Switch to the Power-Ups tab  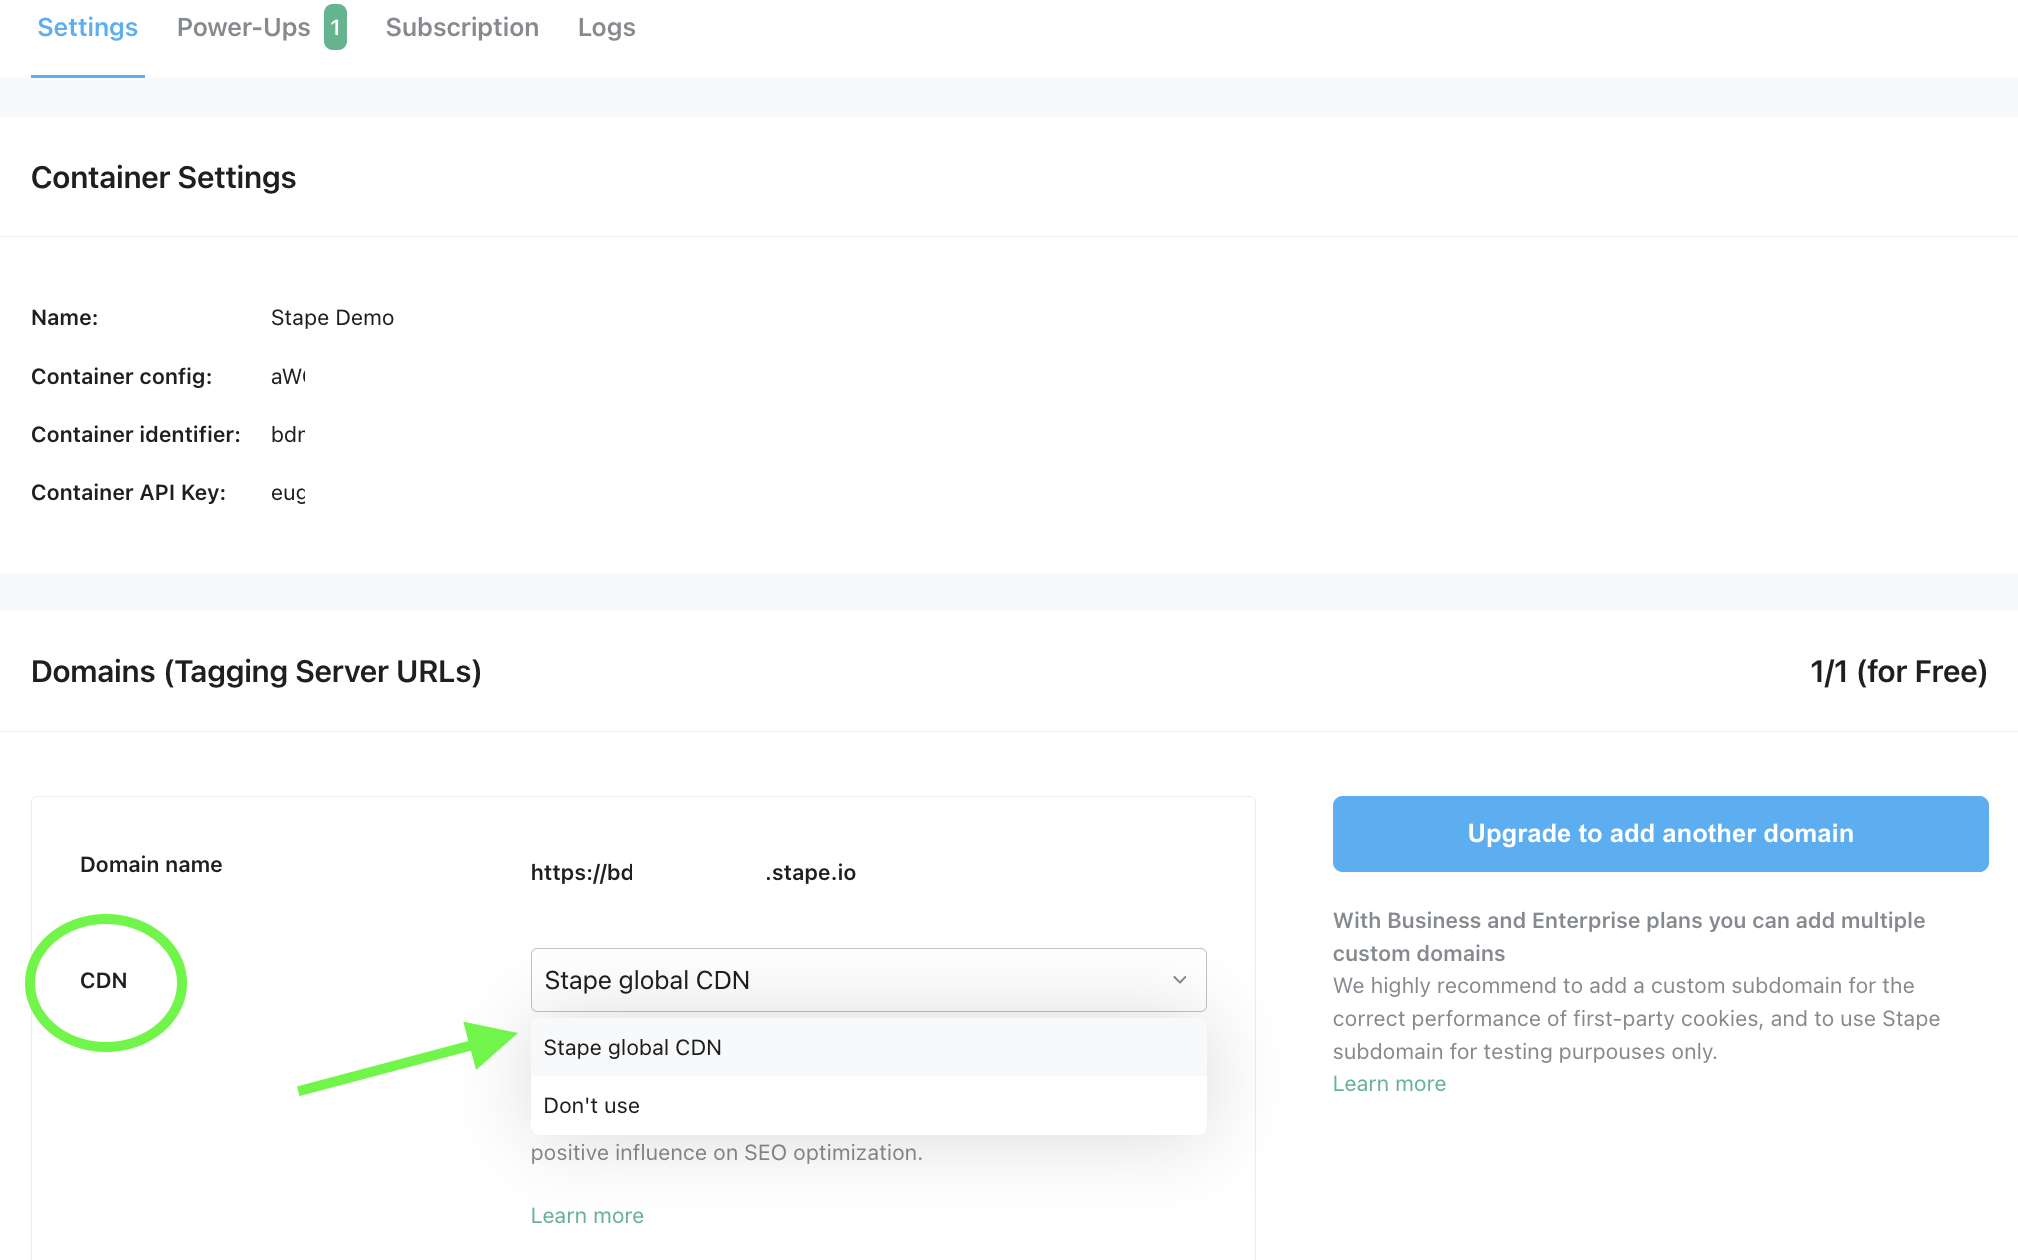pyautogui.click(x=243, y=28)
